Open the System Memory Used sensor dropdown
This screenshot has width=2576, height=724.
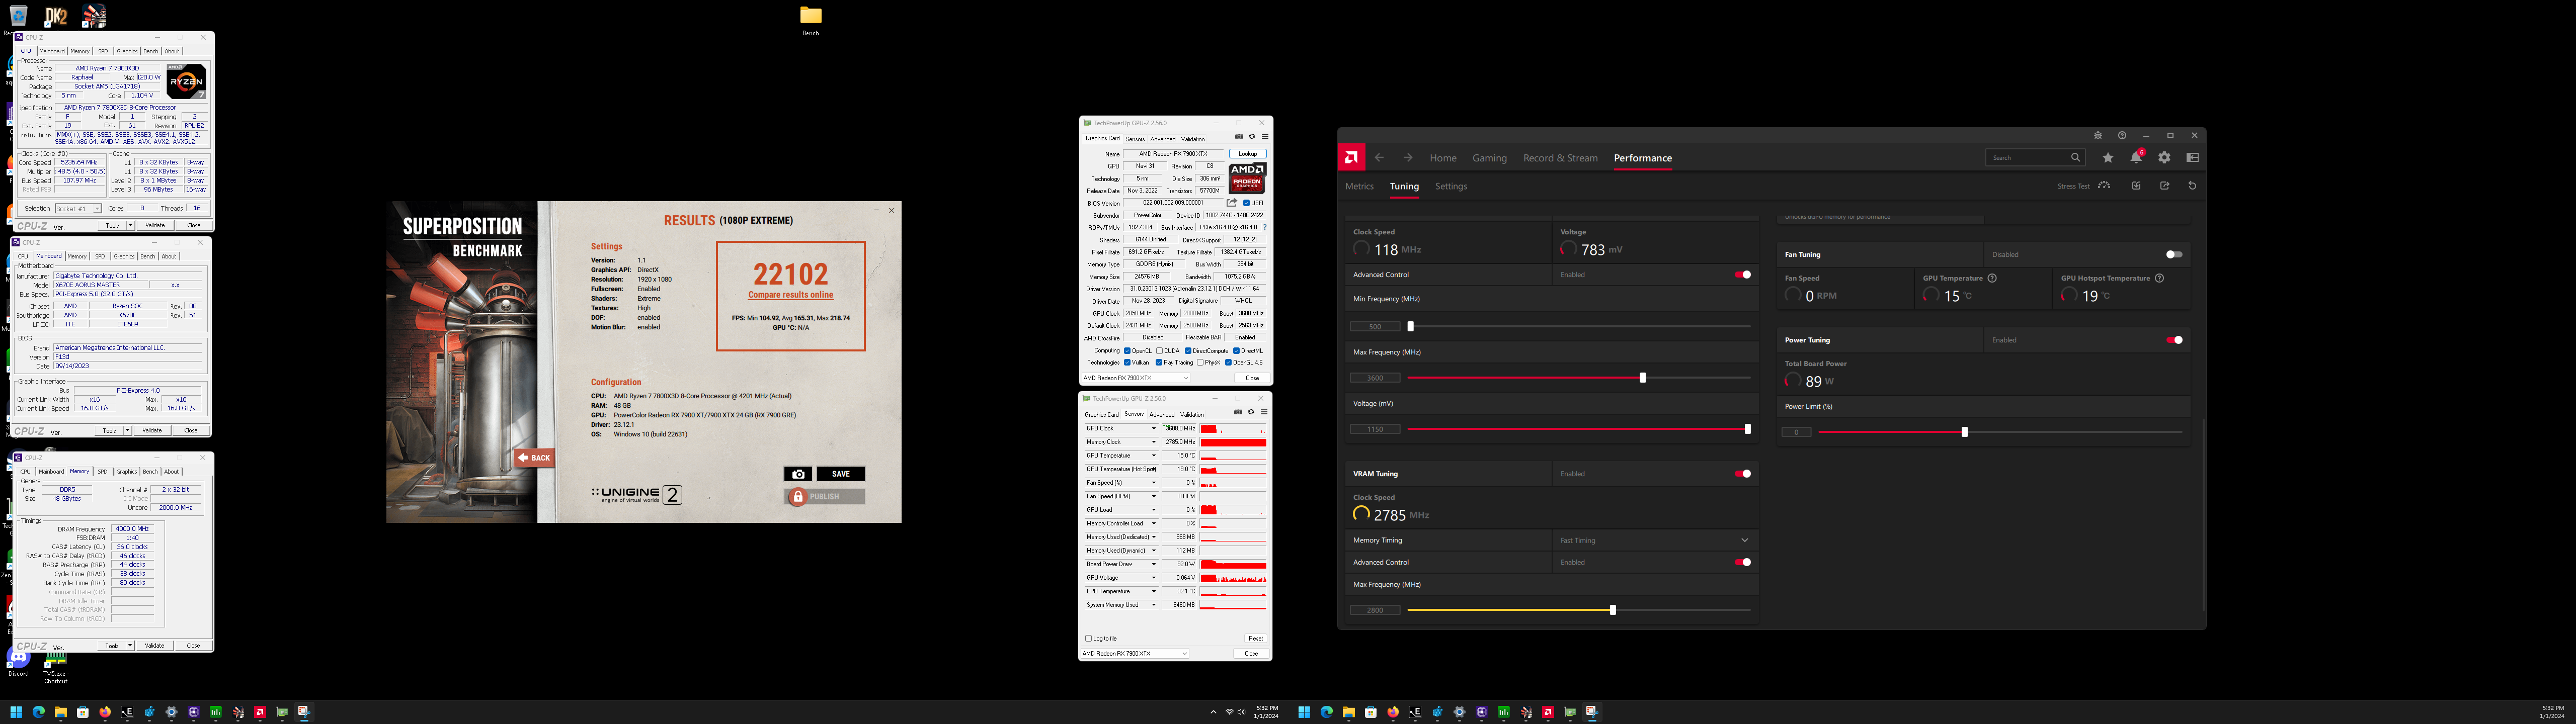coord(1153,605)
